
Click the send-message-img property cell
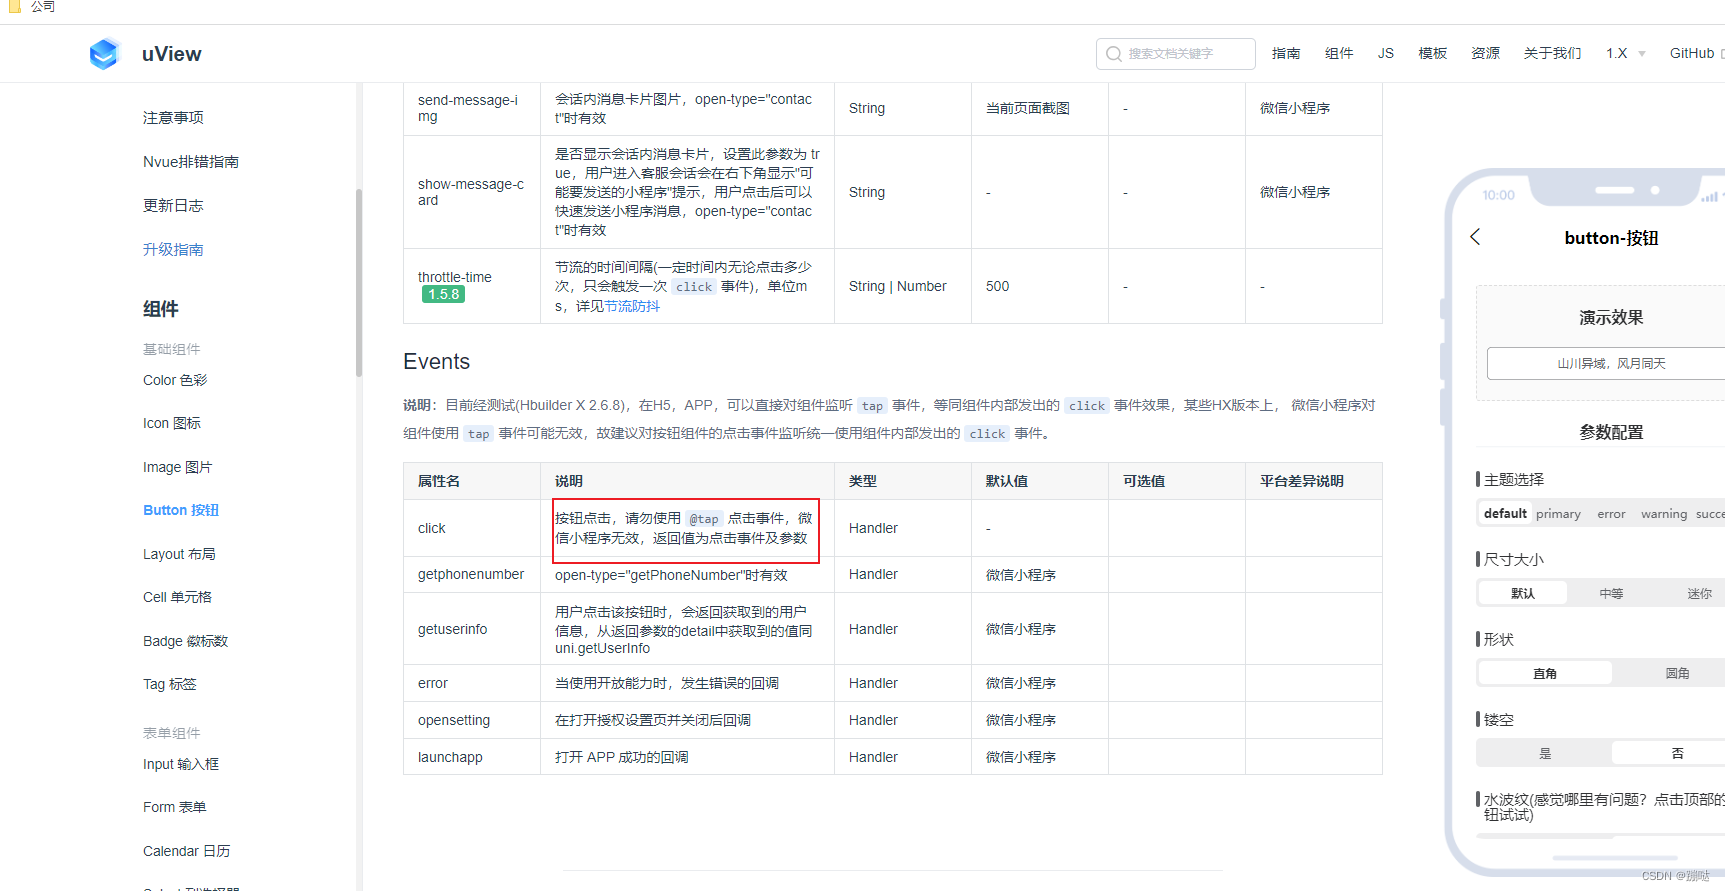471,108
